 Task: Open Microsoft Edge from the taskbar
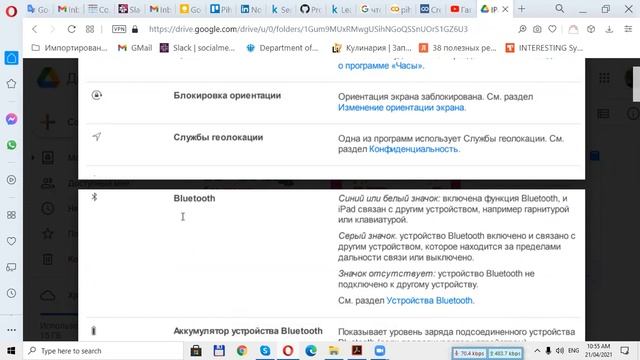click(x=311, y=351)
